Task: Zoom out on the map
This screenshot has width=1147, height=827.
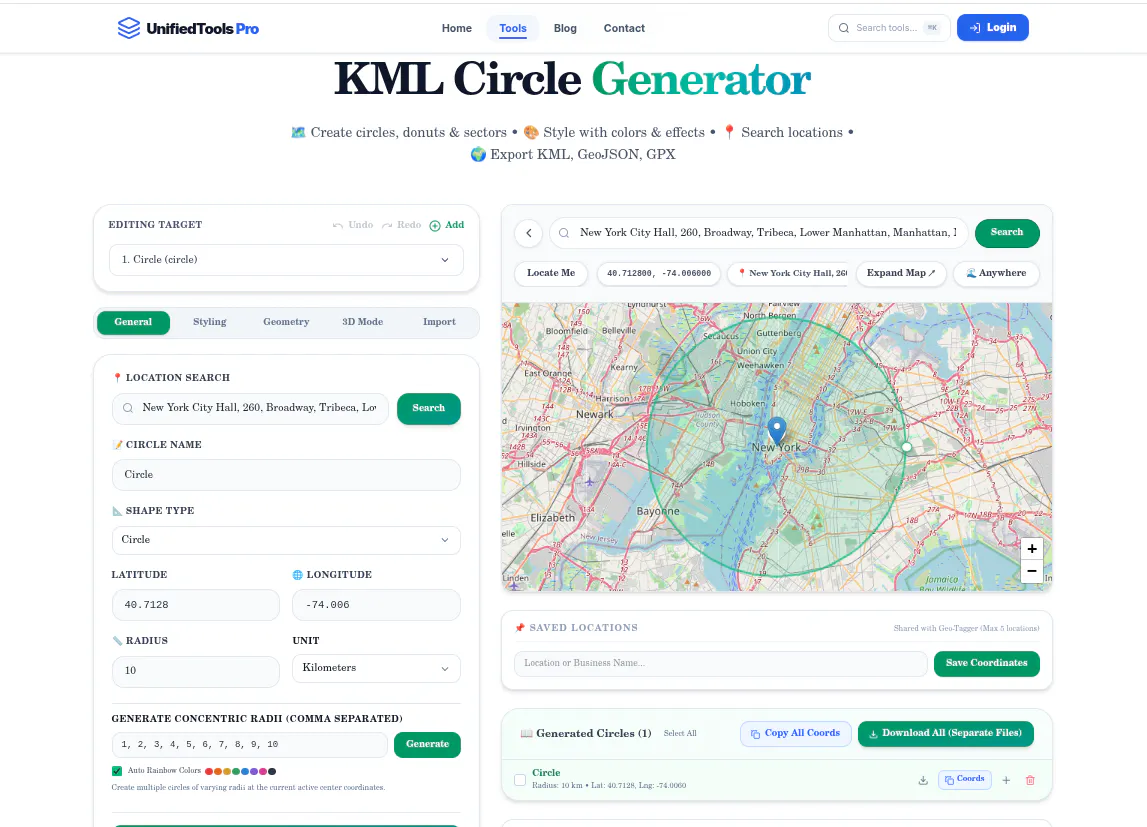Action: click(1031, 571)
